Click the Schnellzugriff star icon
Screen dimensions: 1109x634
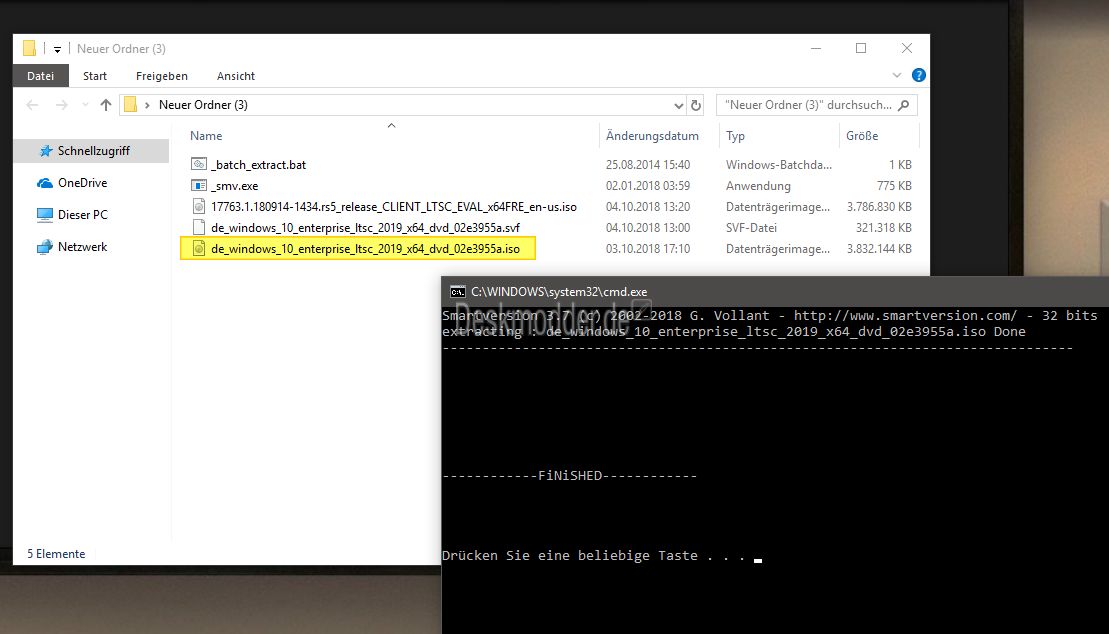tap(45, 151)
